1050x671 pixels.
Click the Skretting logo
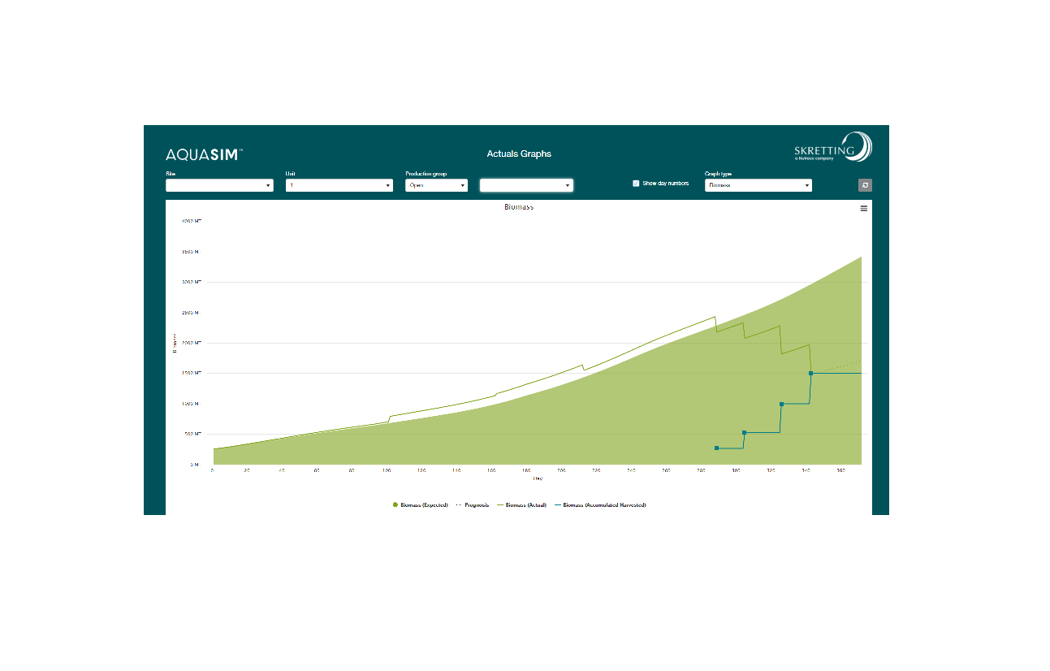pos(833,148)
